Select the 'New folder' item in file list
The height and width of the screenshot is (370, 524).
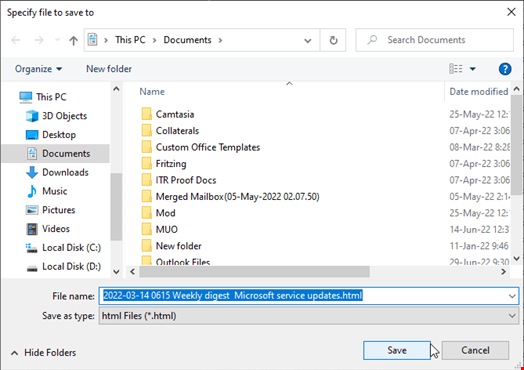pyautogui.click(x=178, y=246)
